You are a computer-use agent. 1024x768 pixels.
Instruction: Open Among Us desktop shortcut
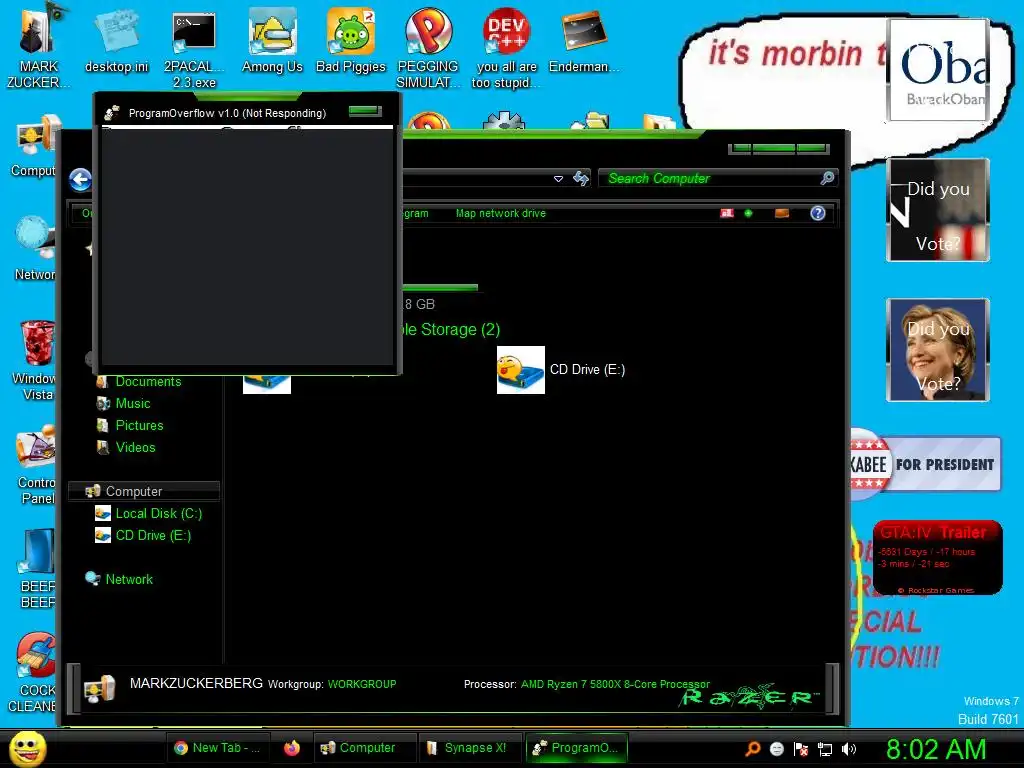click(x=272, y=40)
